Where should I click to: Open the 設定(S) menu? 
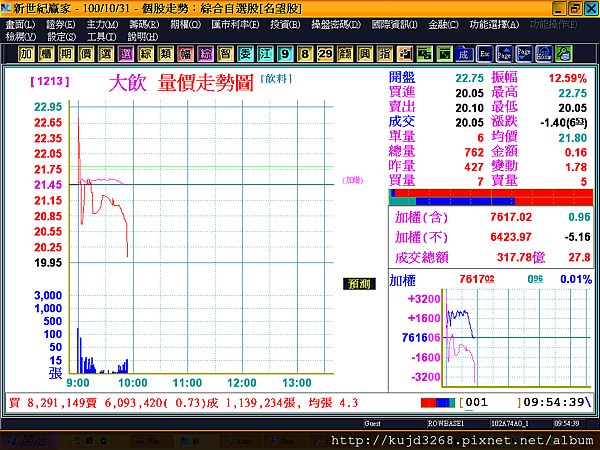(x=62, y=37)
